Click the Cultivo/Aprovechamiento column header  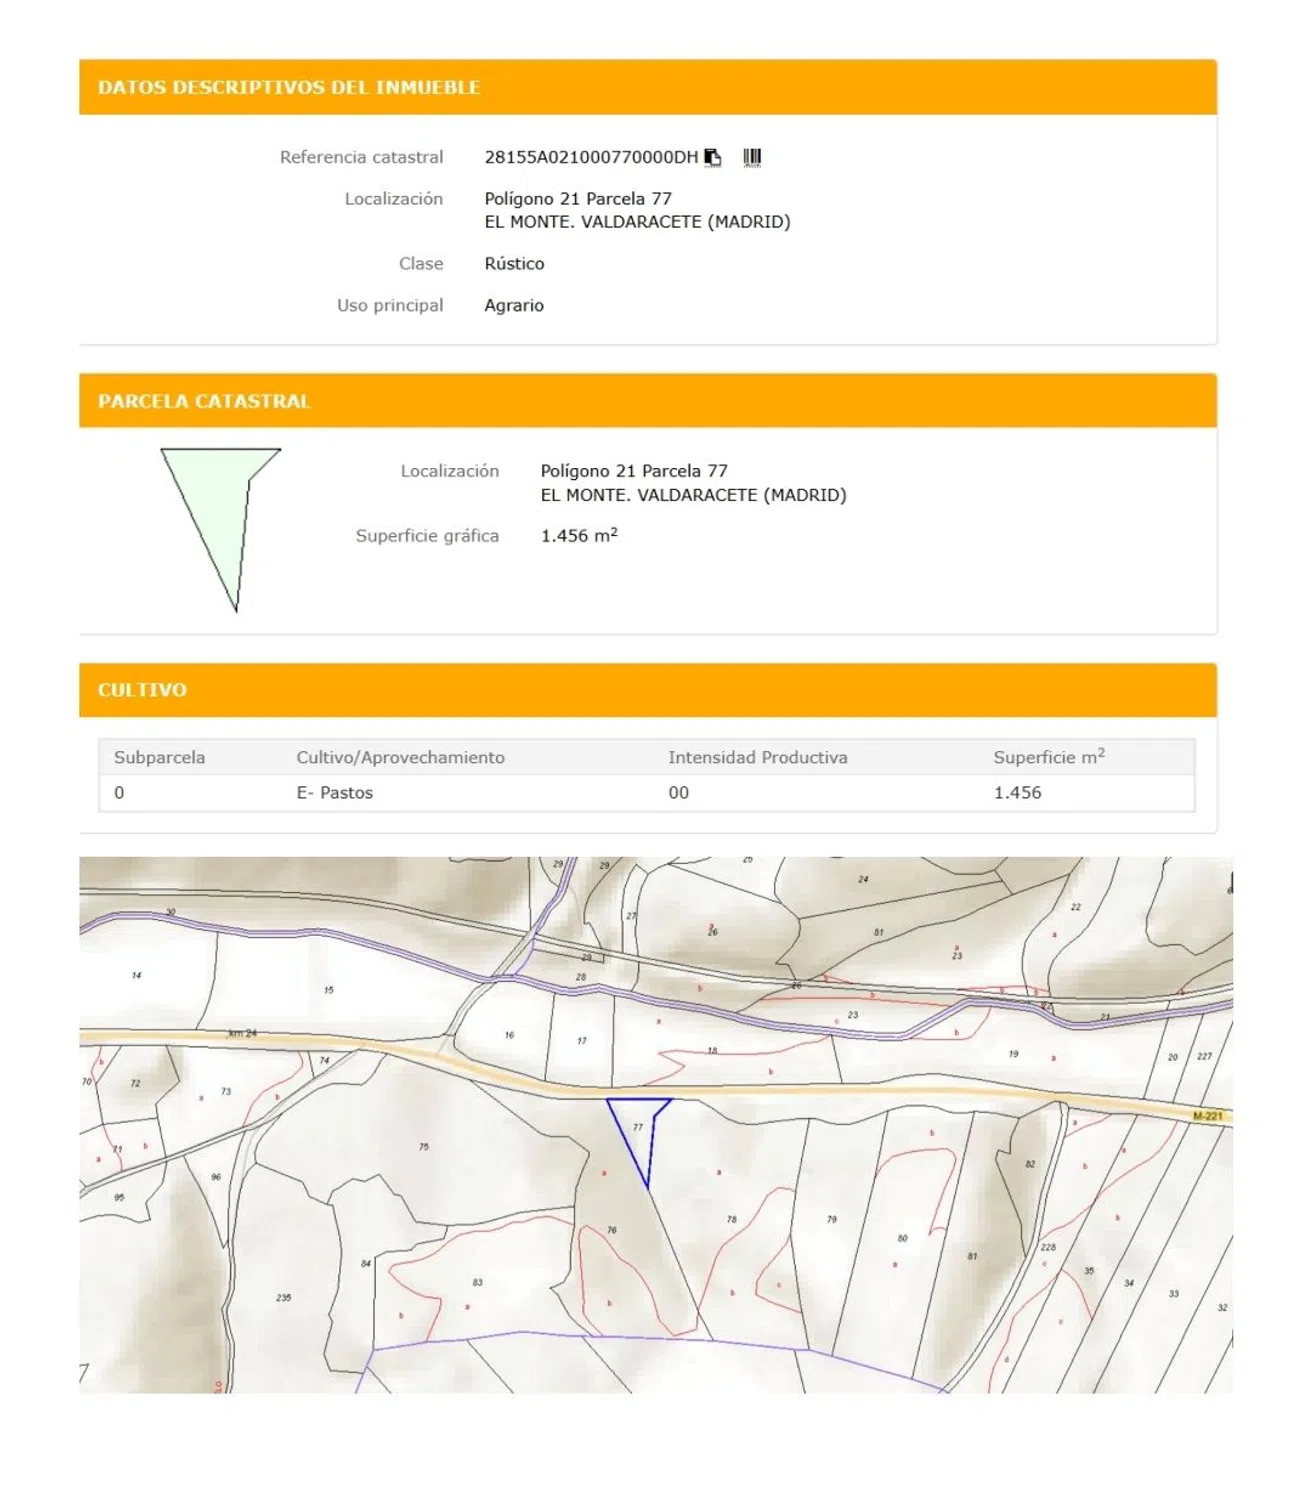click(x=400, y=757)
